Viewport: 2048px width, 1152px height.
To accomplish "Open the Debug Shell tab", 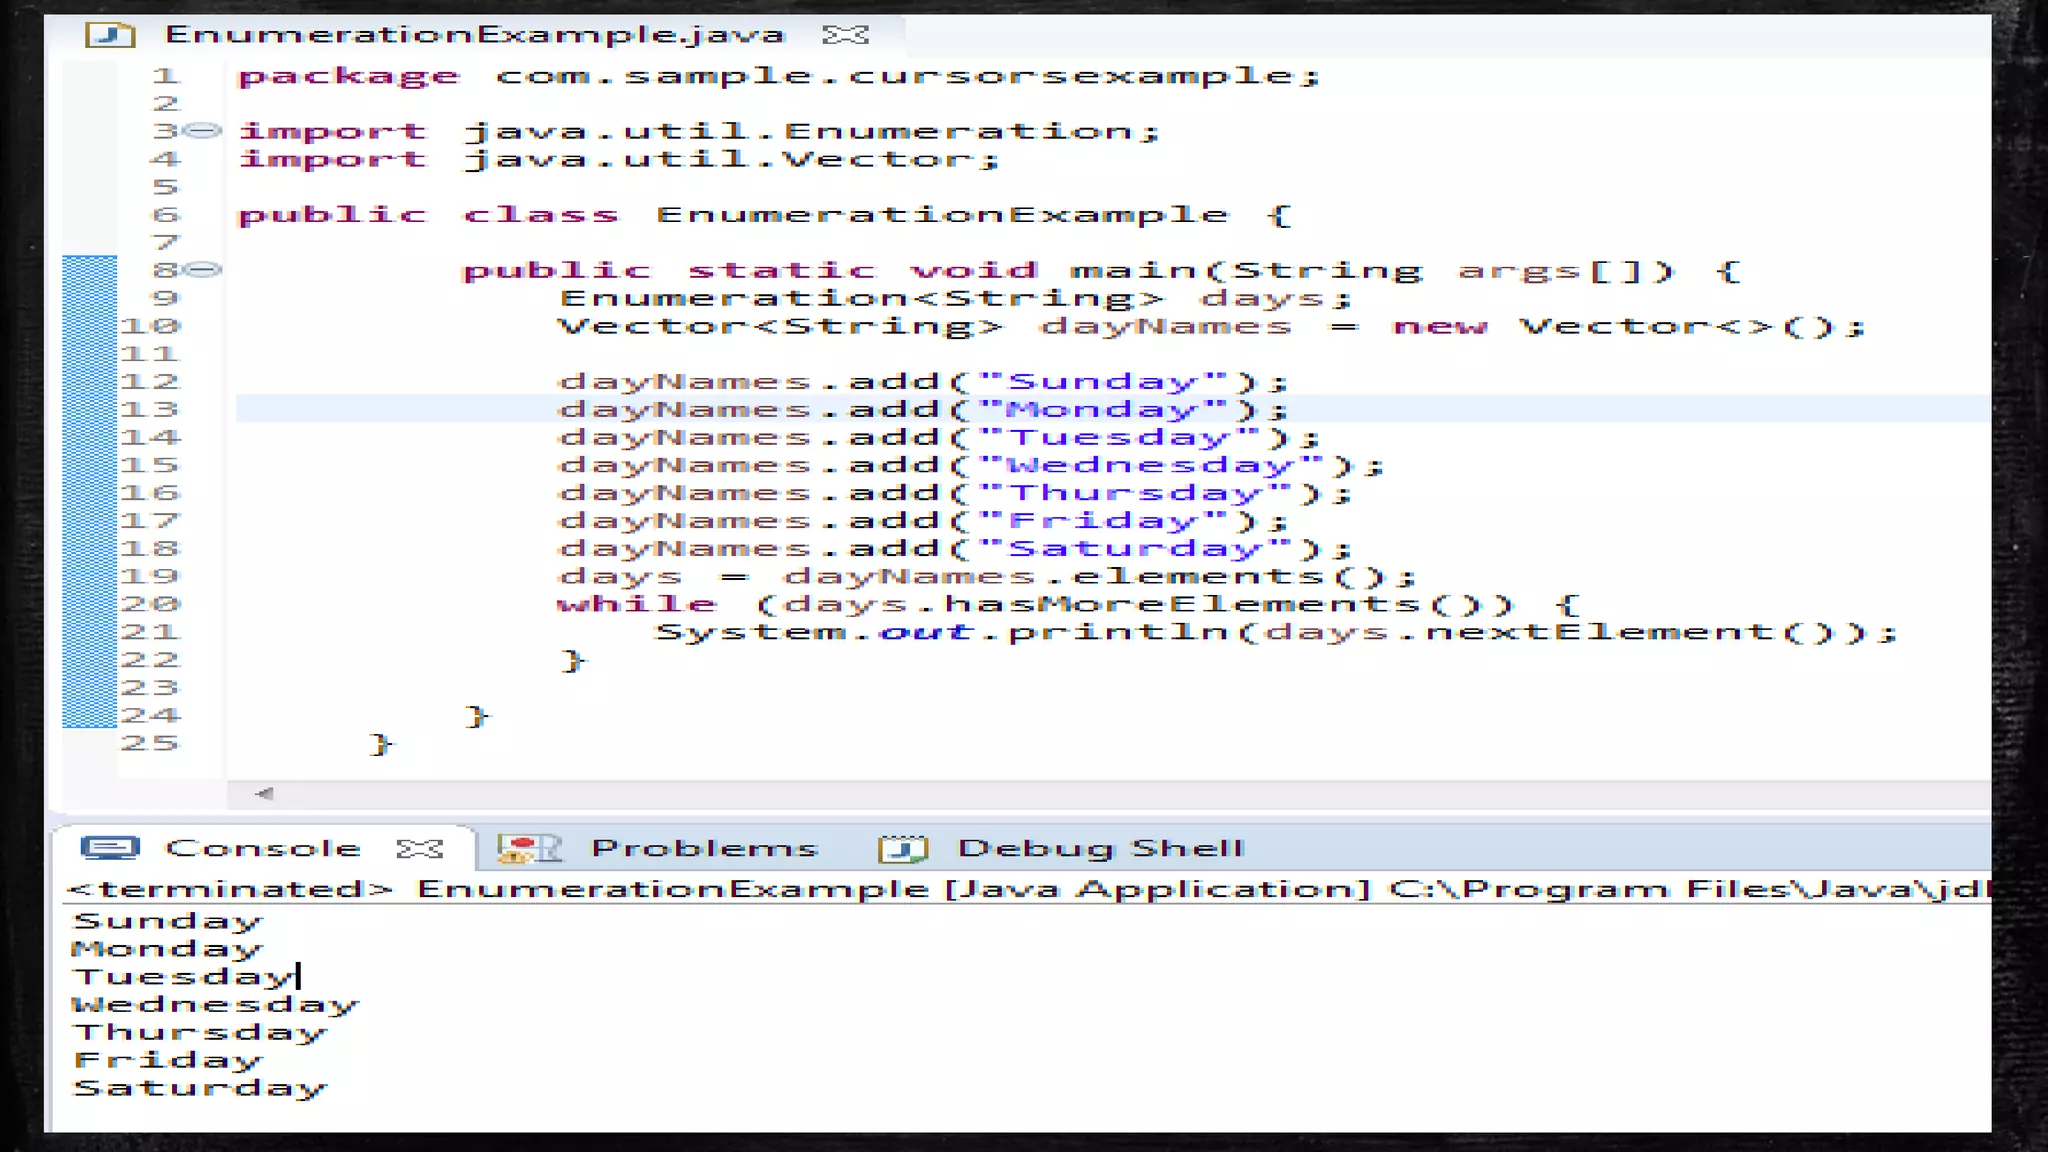I will click(1100, 849).
